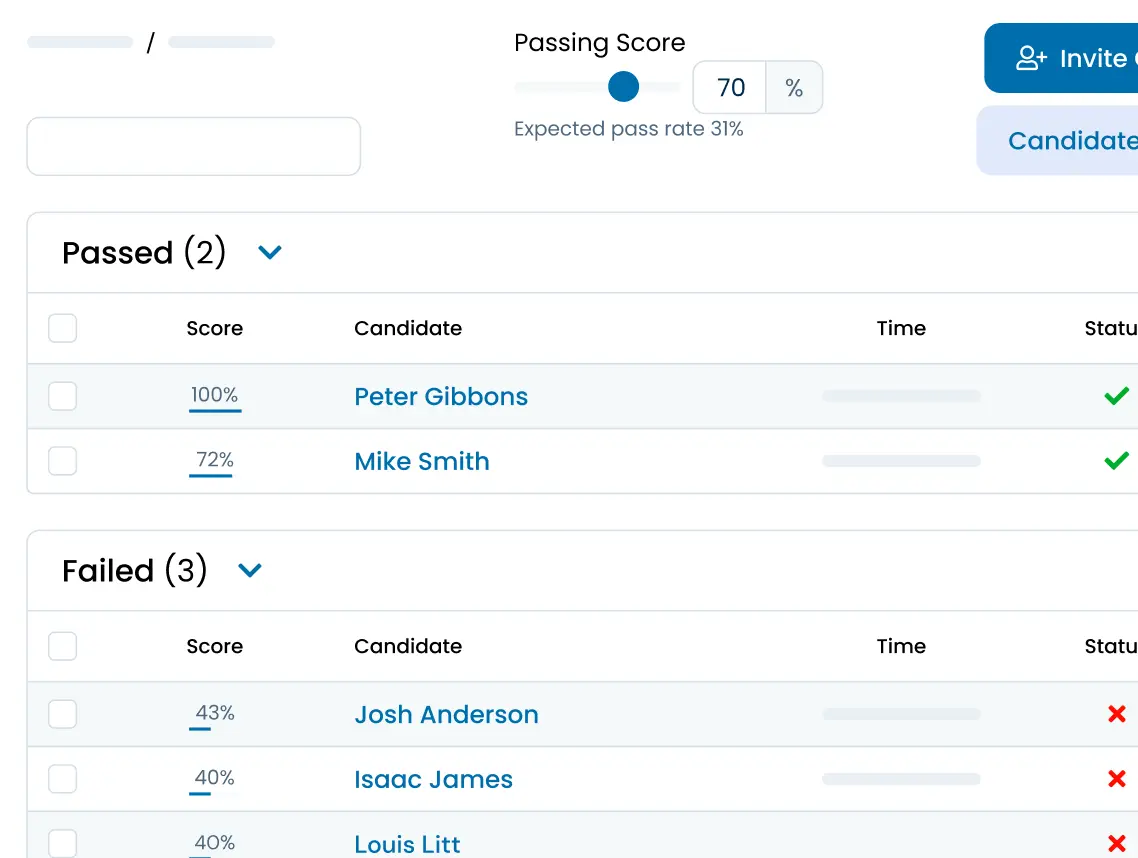Click Peter Gibbons's green passed checkmark
The width and height of the screenshot is (1138, 858).
pos(1117,396)
